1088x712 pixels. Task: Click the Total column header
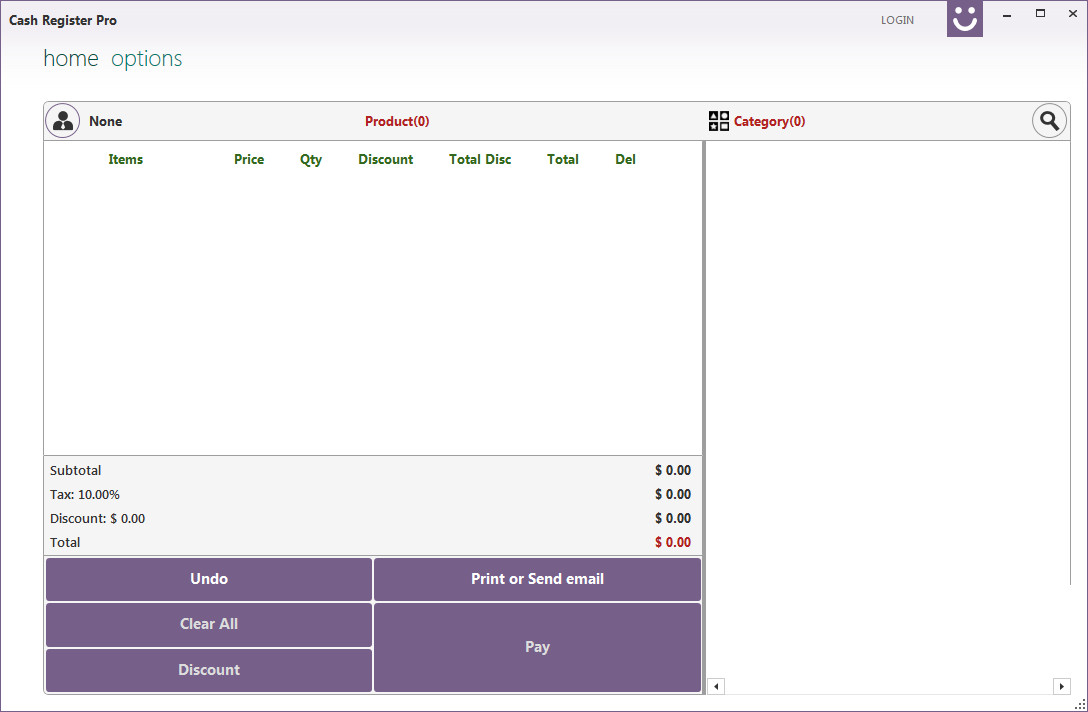tap(562, 159)
